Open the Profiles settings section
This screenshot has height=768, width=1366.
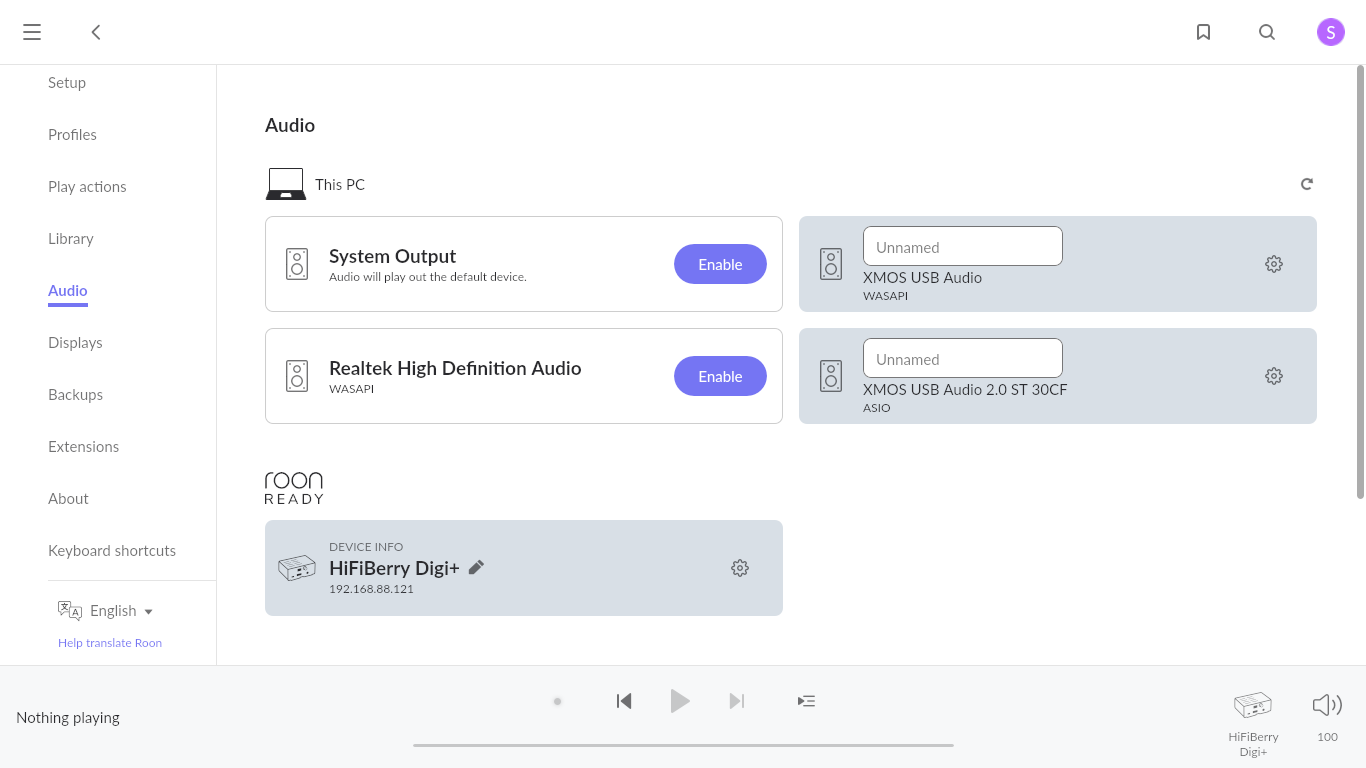click(x=72, y=135)
